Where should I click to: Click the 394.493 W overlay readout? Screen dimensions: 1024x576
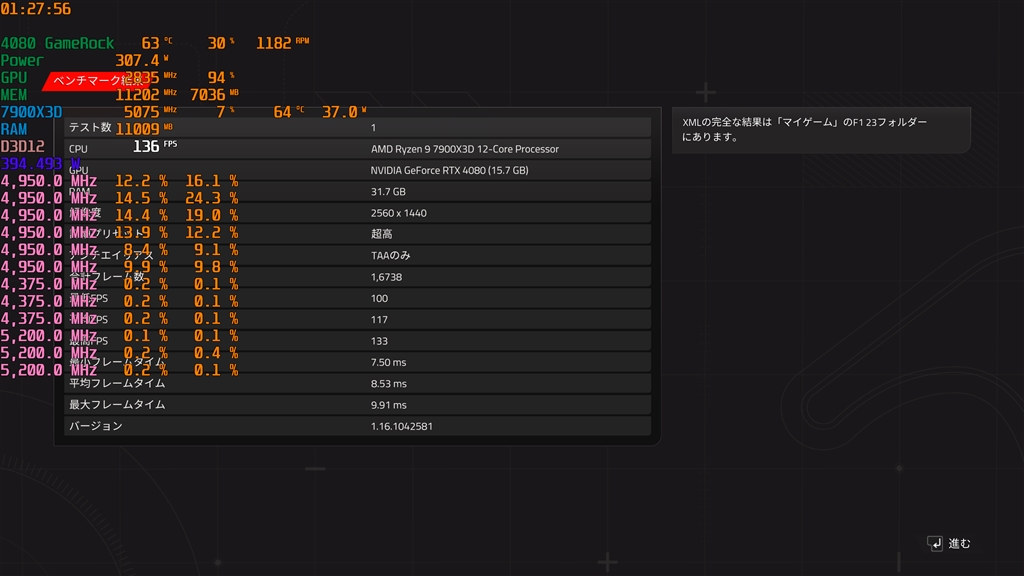[x=40, y=163]
